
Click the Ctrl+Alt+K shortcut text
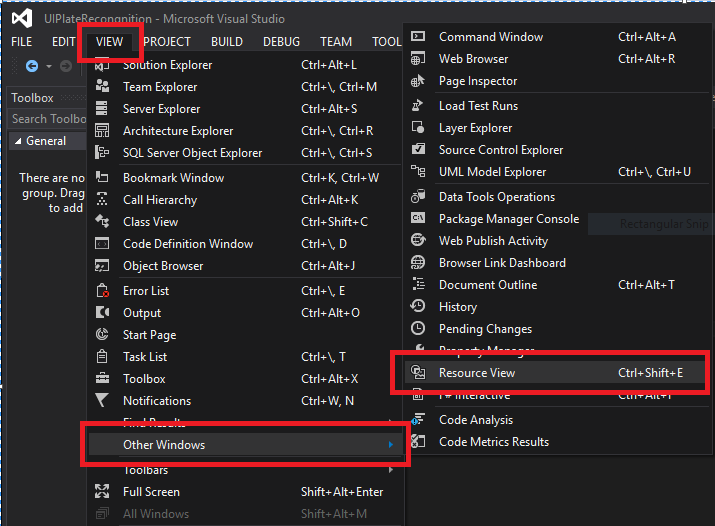(x=330, y=200)
